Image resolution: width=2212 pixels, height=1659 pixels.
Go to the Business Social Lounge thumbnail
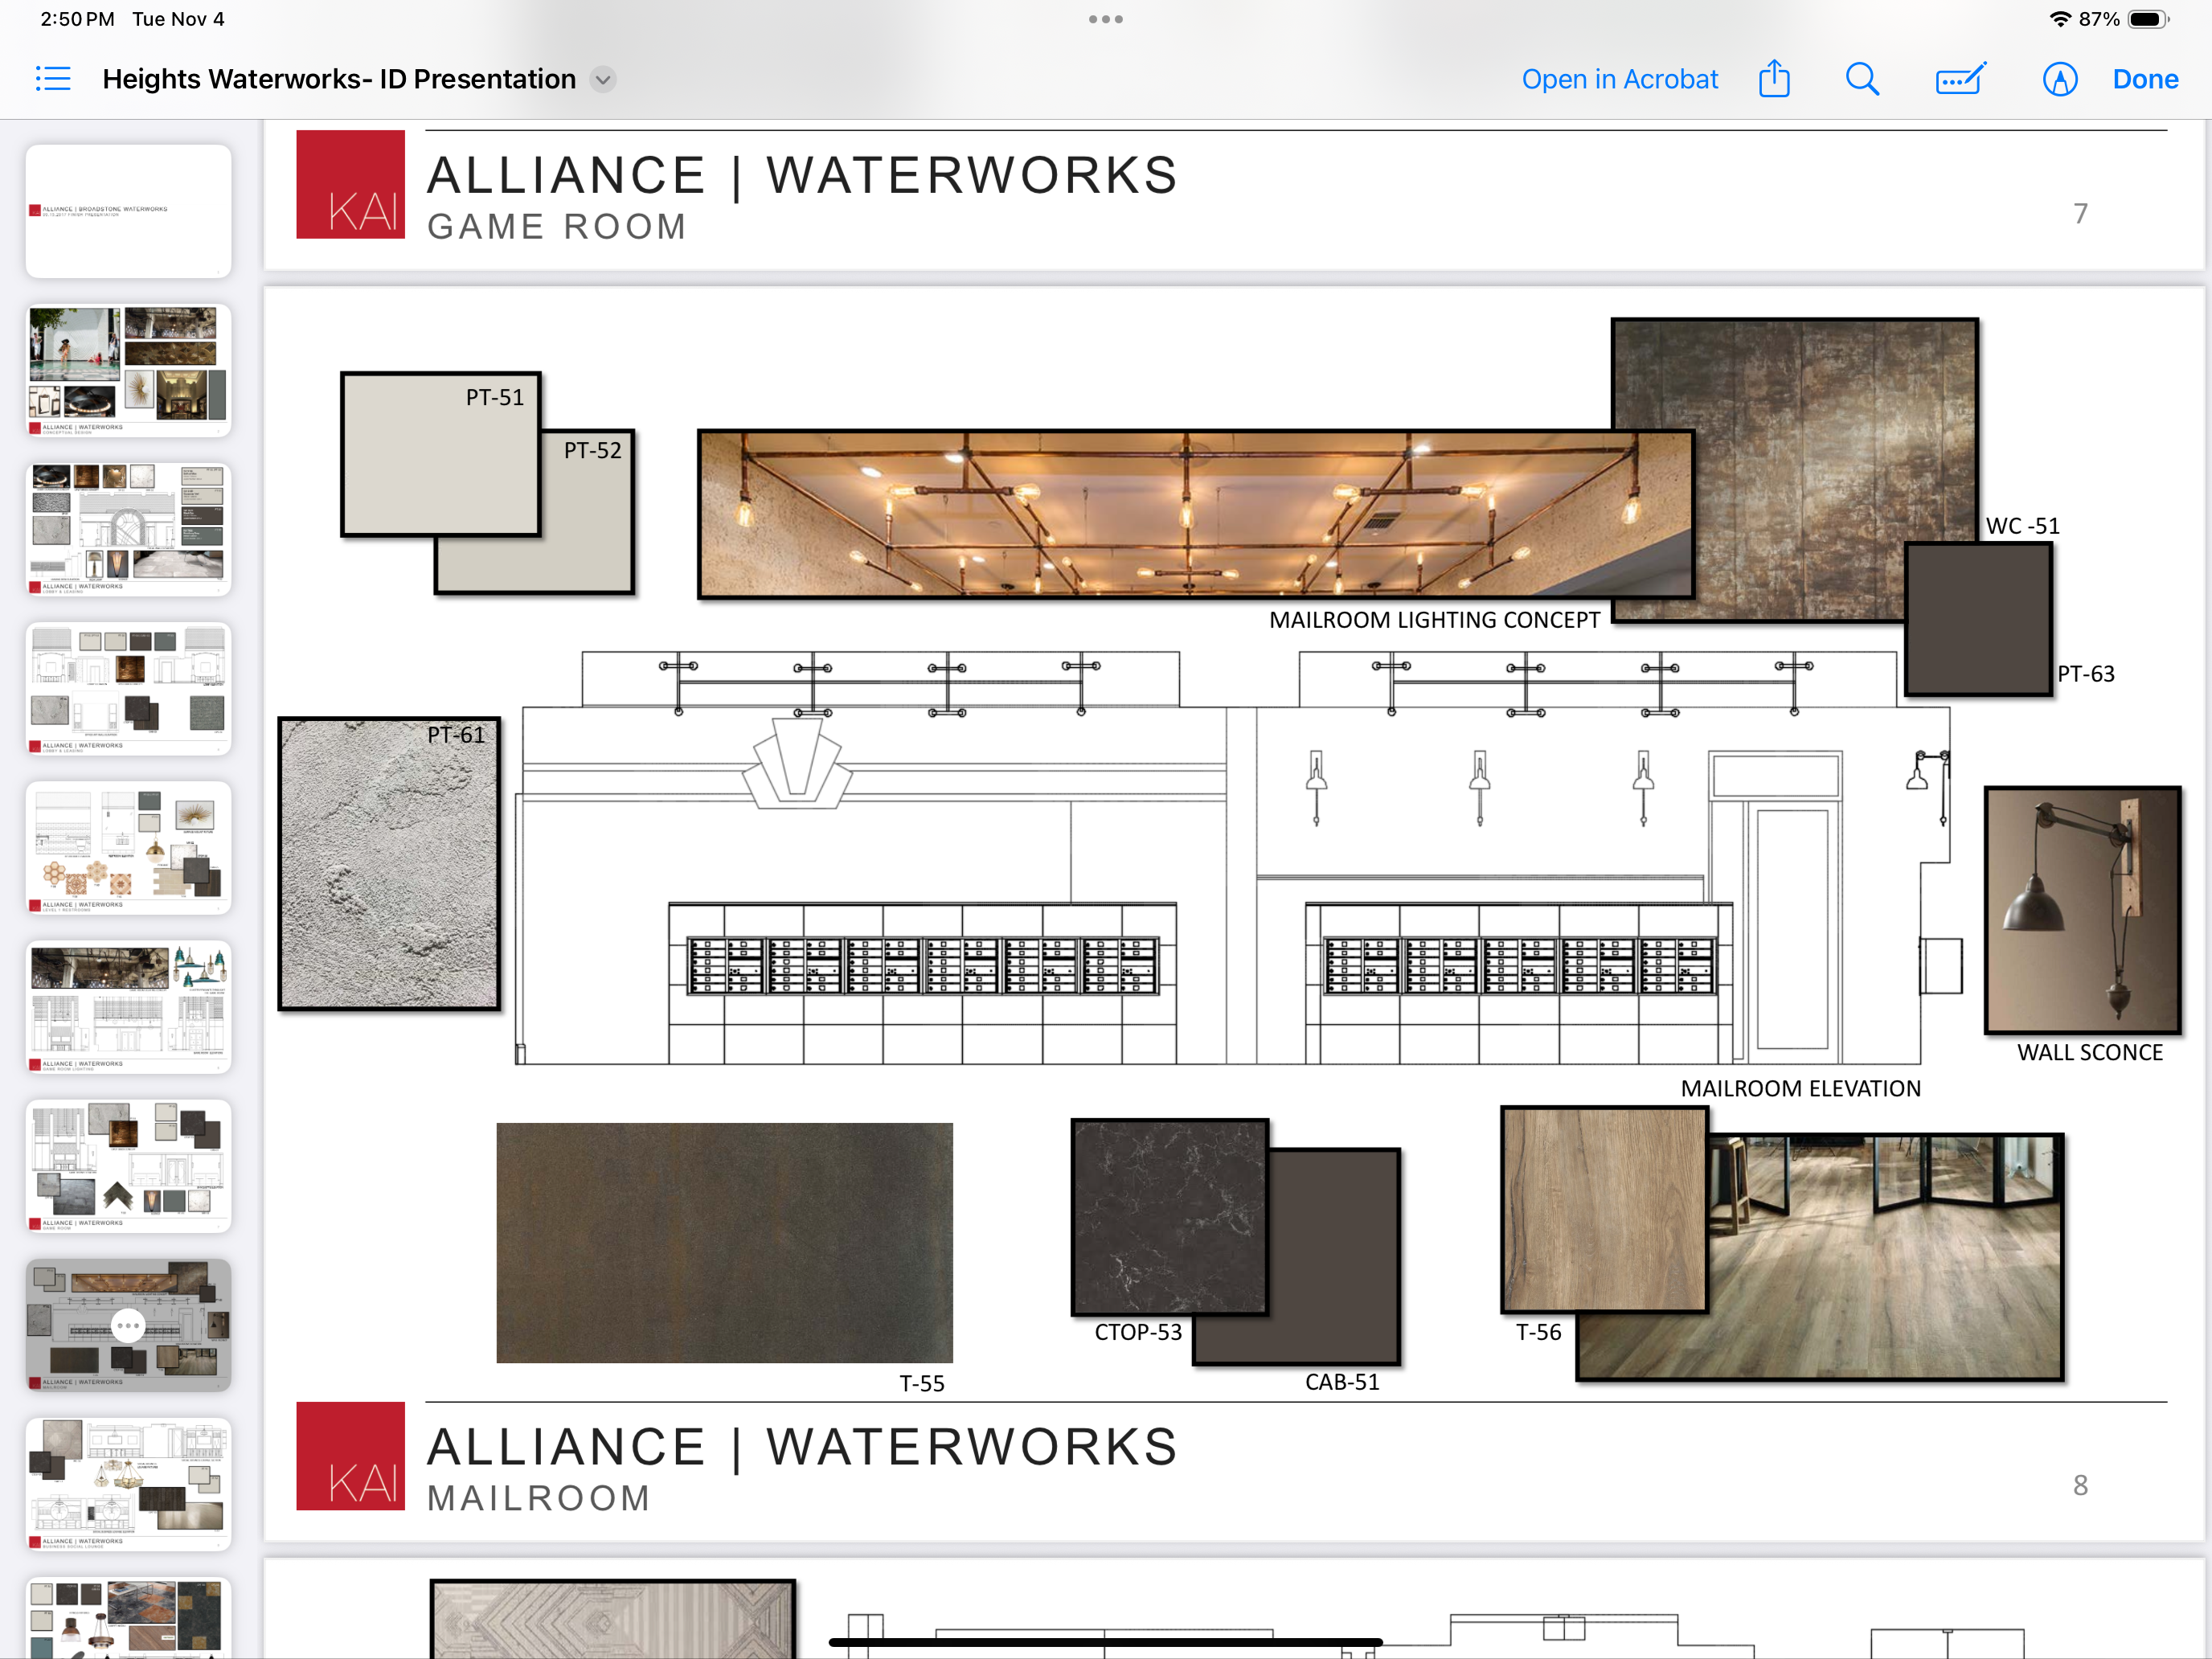[x=128, y=1483]
